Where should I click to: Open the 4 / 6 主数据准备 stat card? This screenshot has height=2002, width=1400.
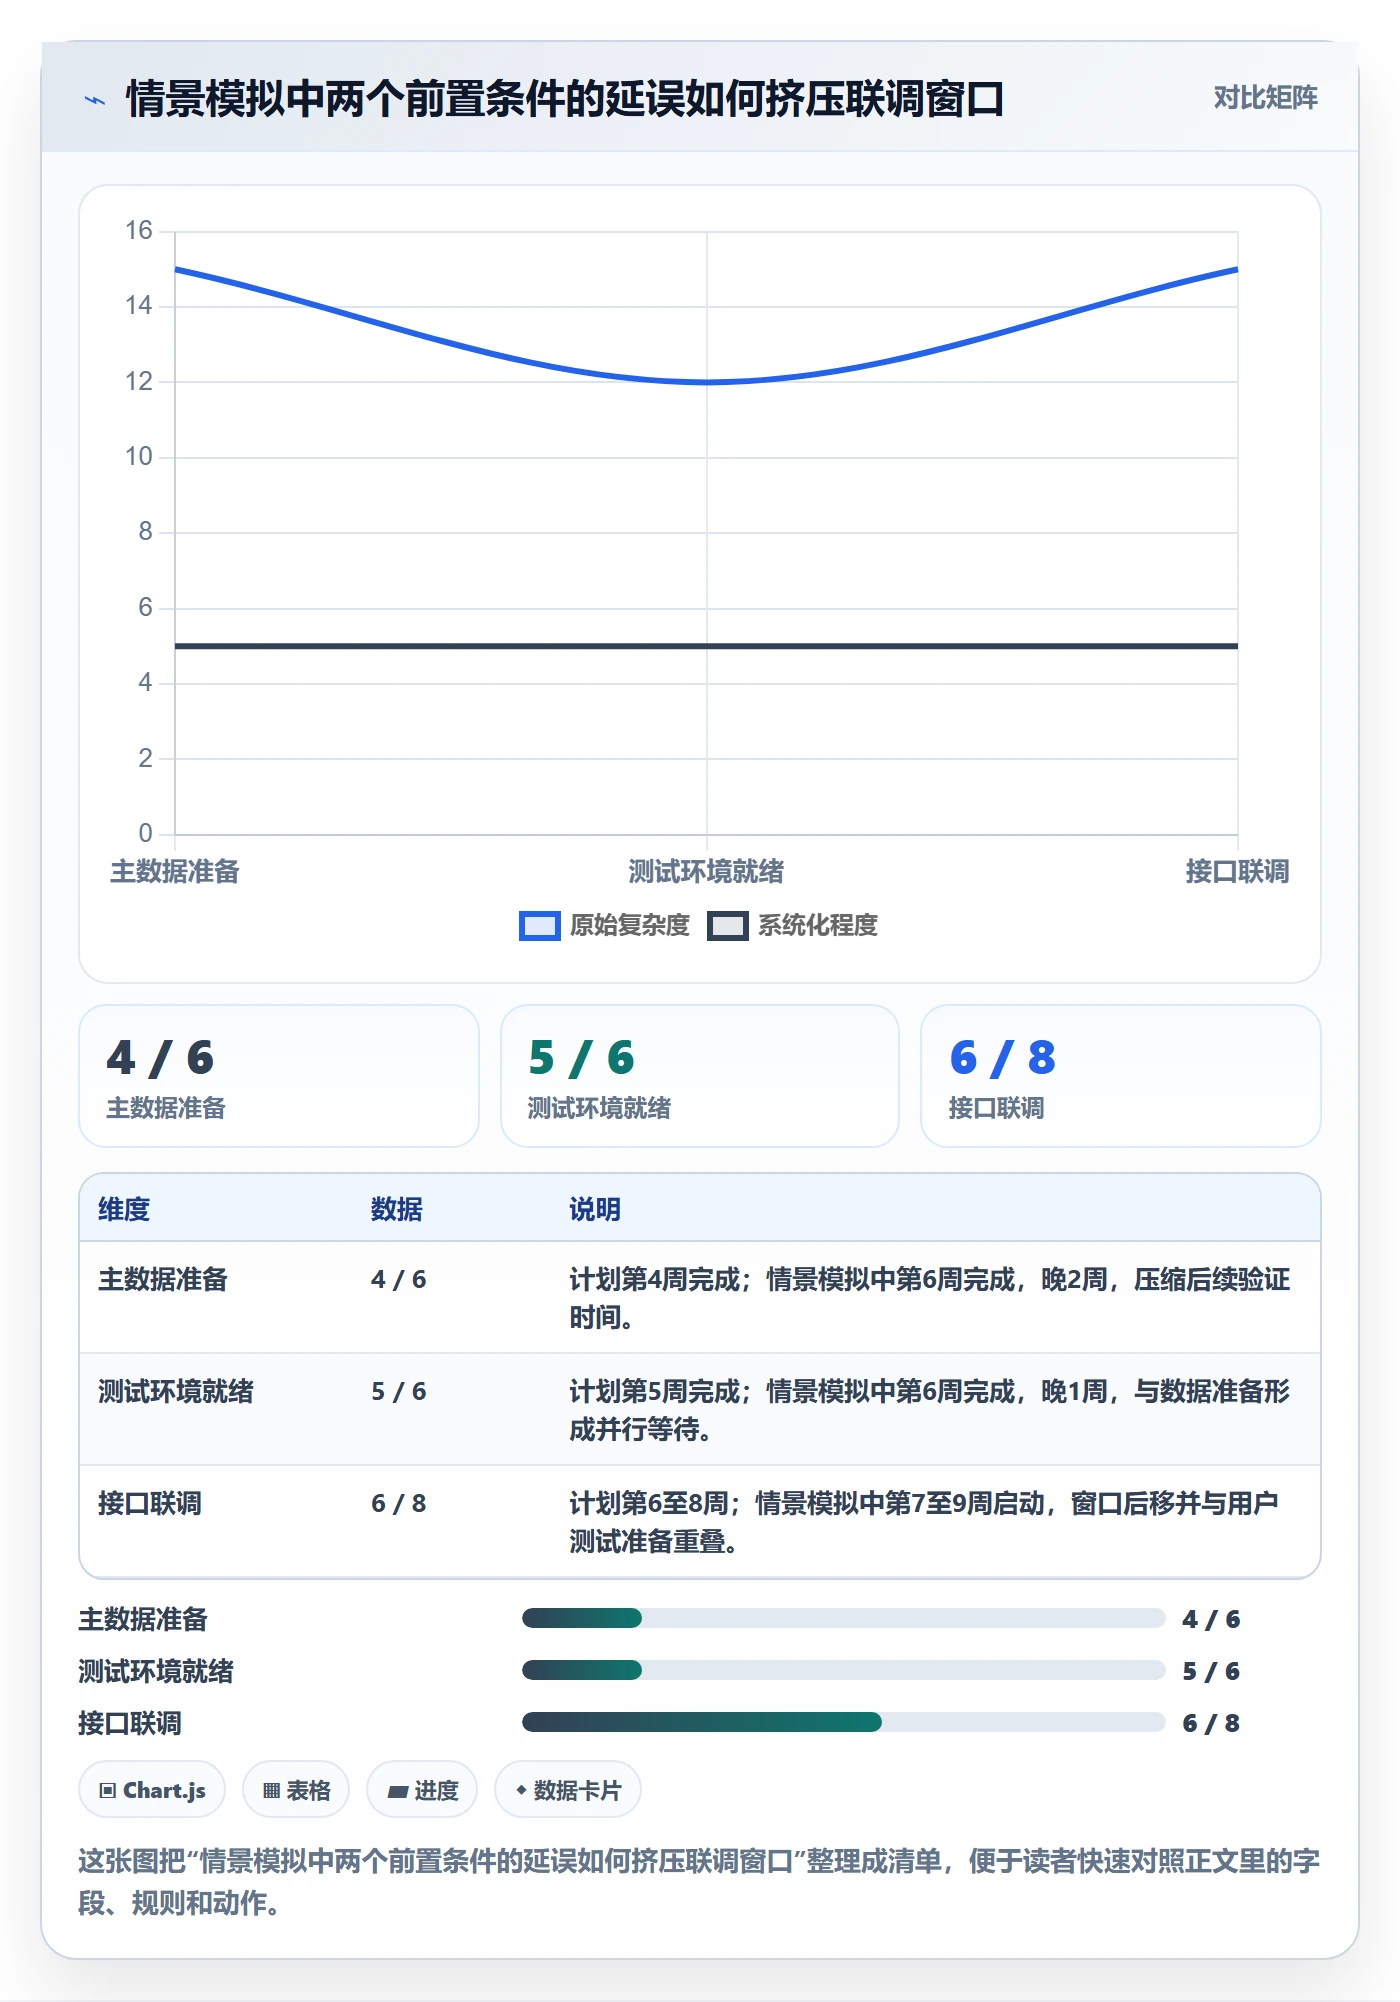click(x=279, y=1076)
